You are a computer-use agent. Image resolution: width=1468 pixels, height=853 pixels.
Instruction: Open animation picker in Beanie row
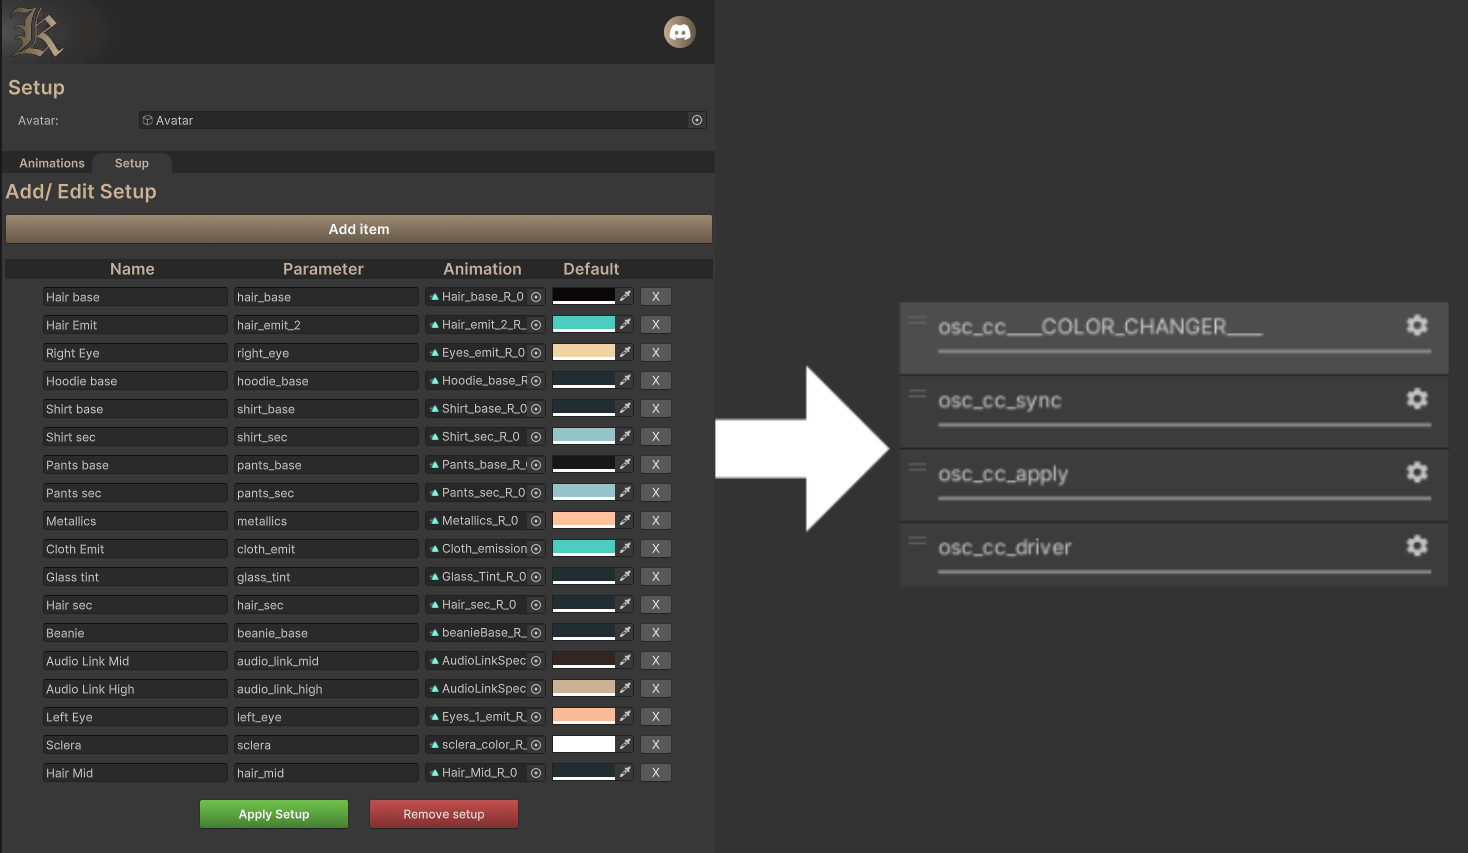tap(536, 633)
